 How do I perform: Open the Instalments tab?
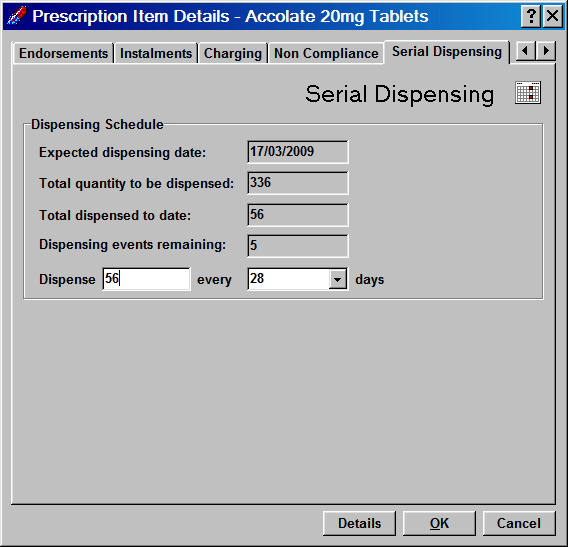(156, 53)
